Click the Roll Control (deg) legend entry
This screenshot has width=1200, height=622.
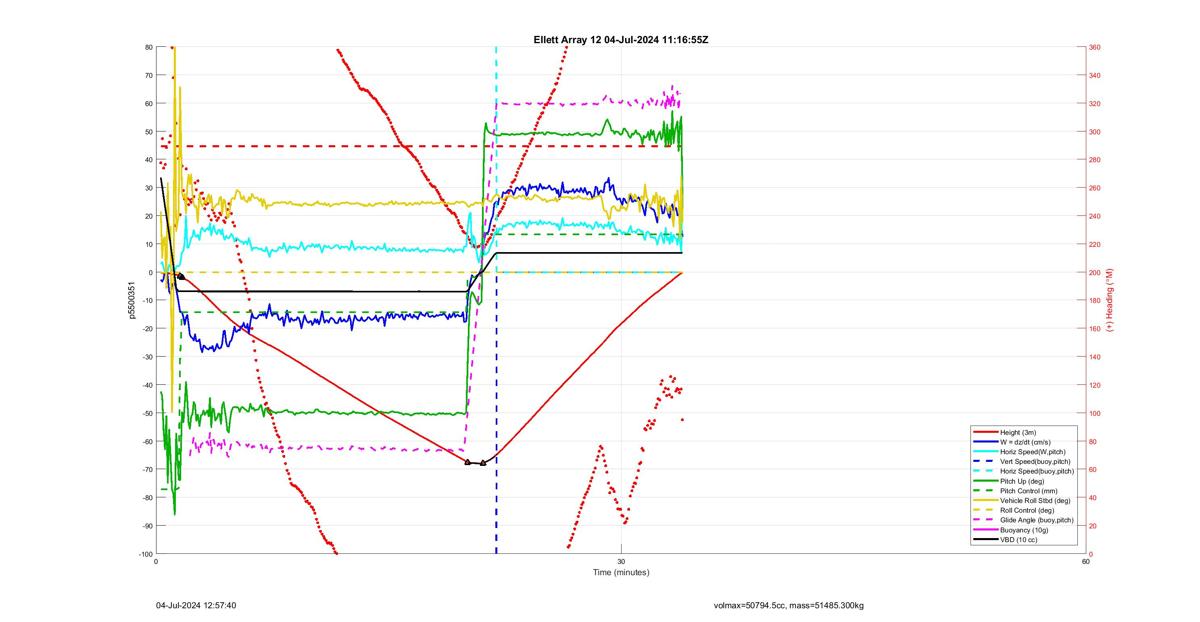1025,510
